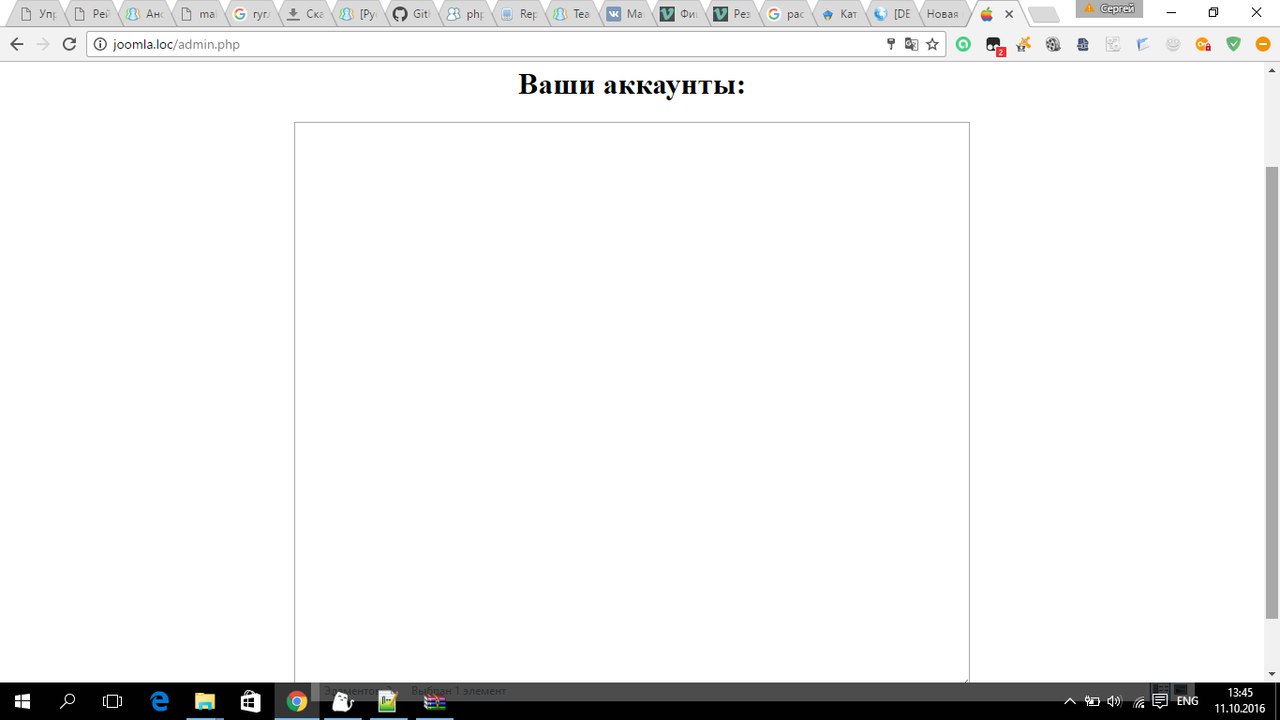Open the green shield extension icon
Viewport: 1280px width, 720px height.
point(1233,44)
